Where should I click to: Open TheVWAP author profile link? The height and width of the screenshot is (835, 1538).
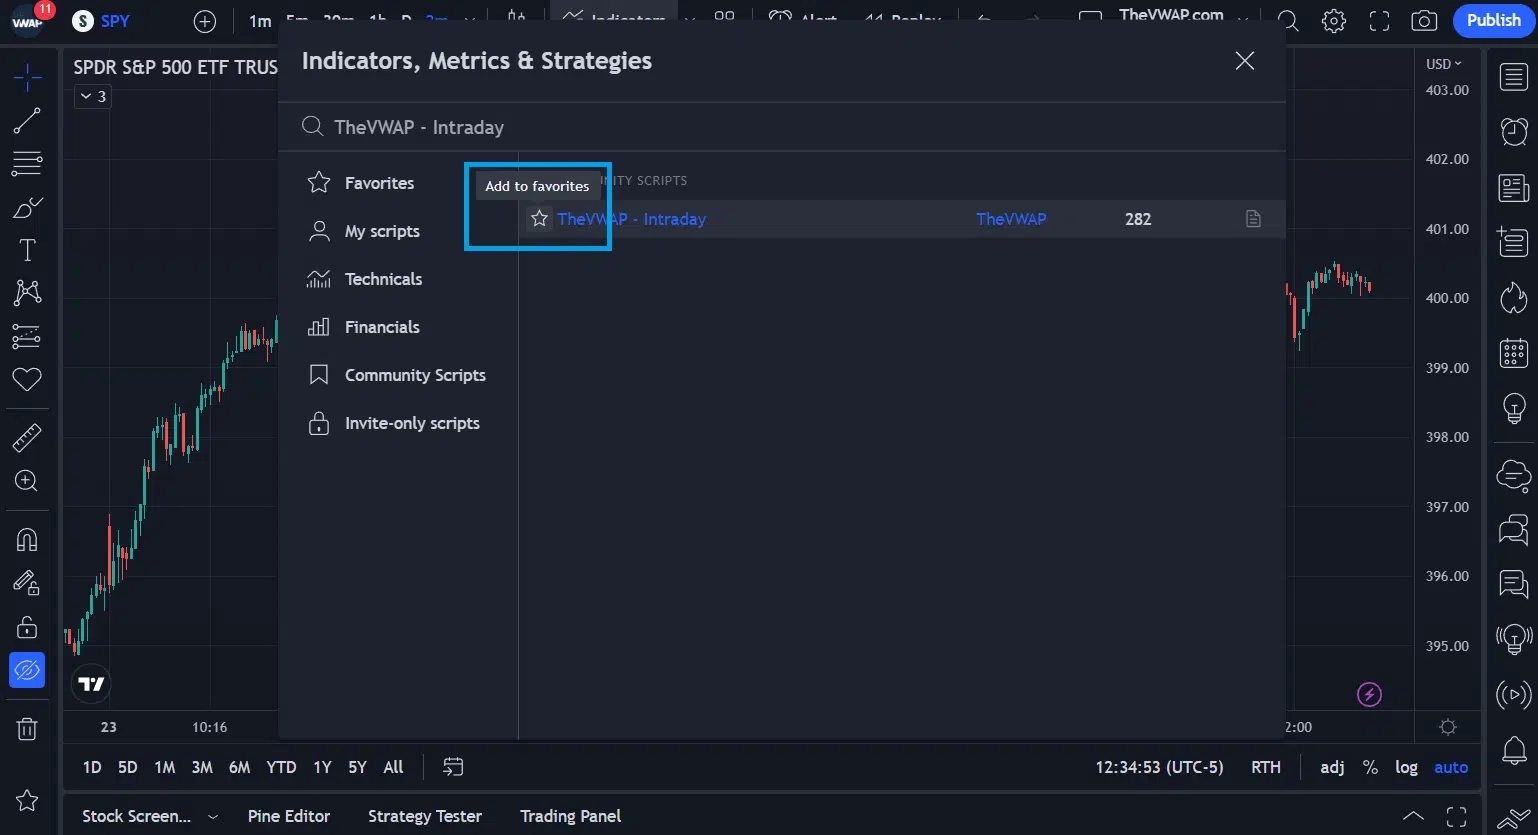tap(1011, 219)
